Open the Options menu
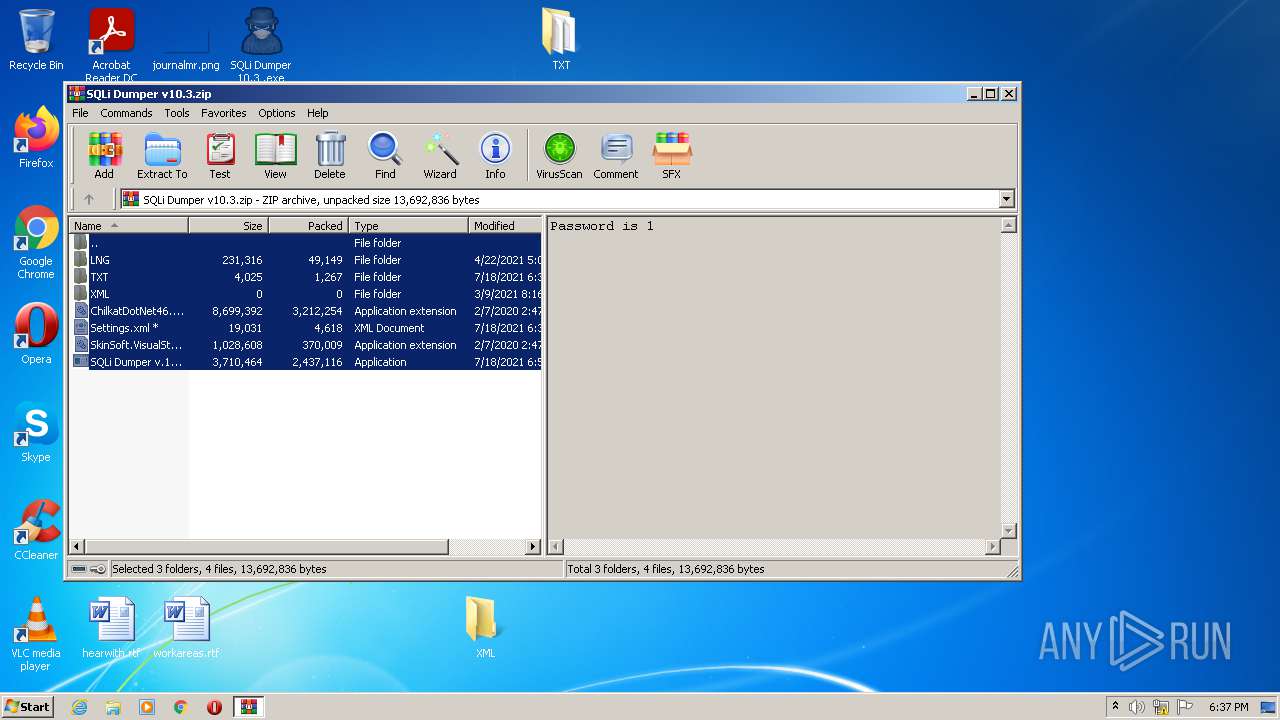 tap(277, 113)
